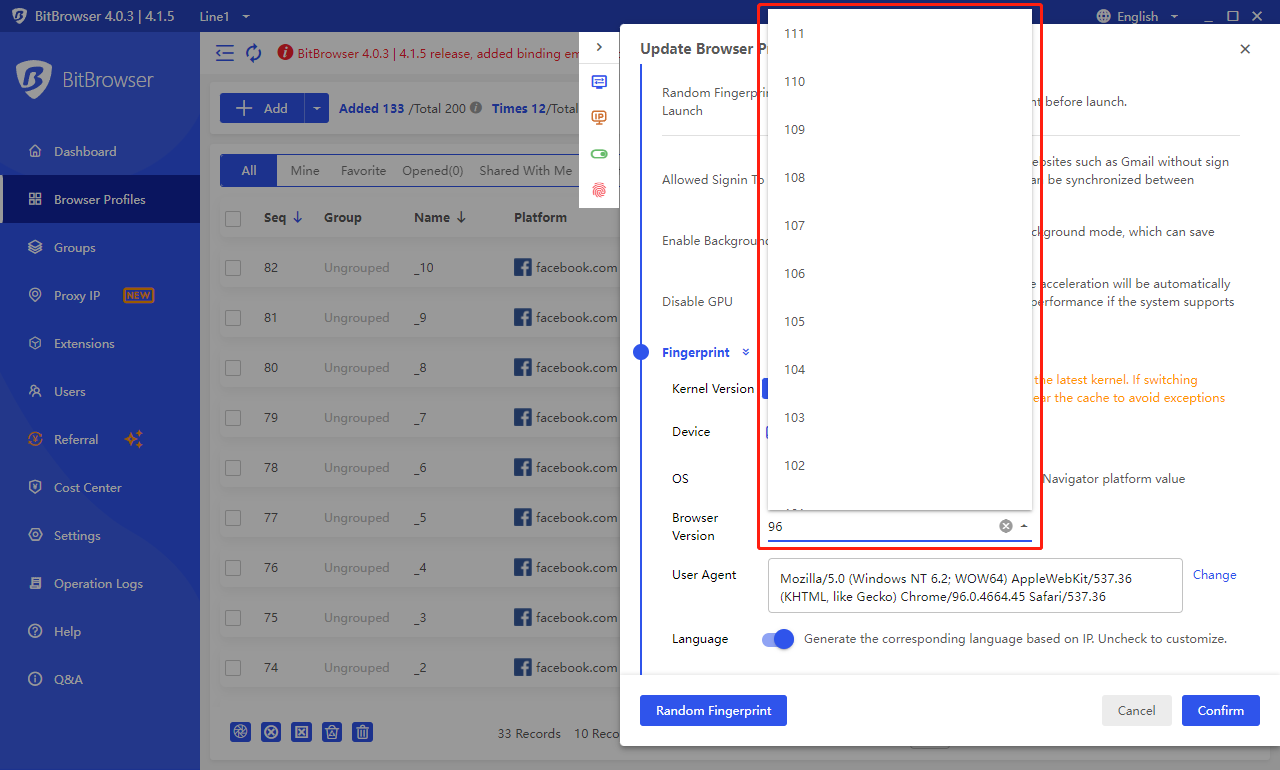Click the Cancel button in dialog

point(1136,710)
